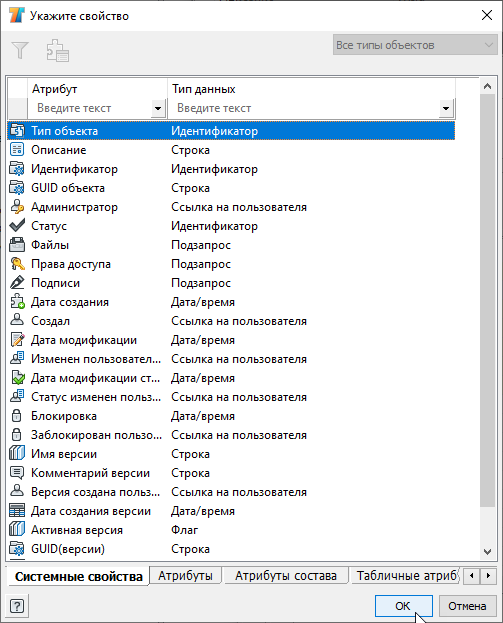Click the Отмена button

point(467,606)
